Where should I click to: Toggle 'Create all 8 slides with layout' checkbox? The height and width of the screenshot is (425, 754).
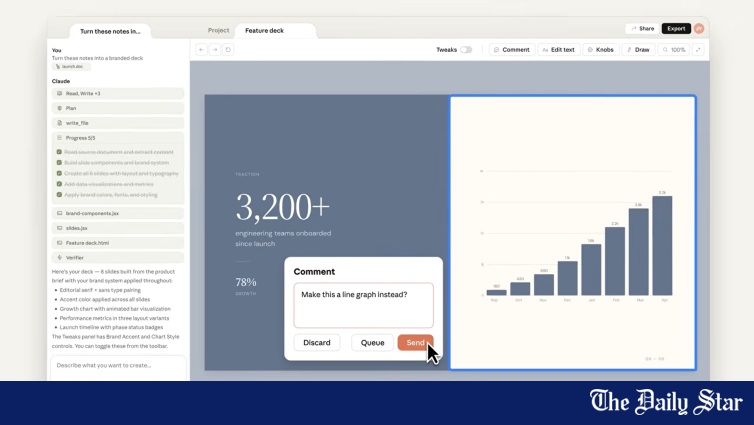click(59, 173)
